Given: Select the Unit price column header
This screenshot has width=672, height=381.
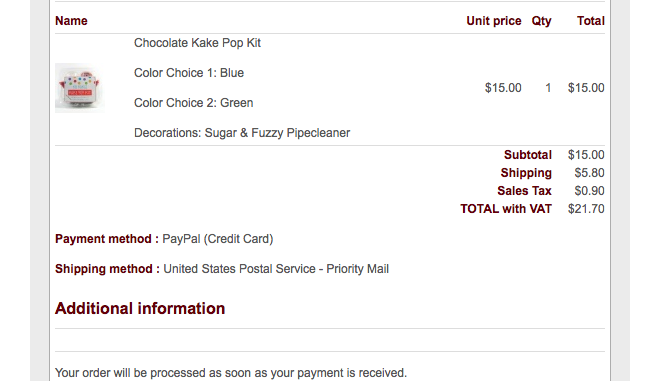Looking at the screenshot, I should pos(494,21).
